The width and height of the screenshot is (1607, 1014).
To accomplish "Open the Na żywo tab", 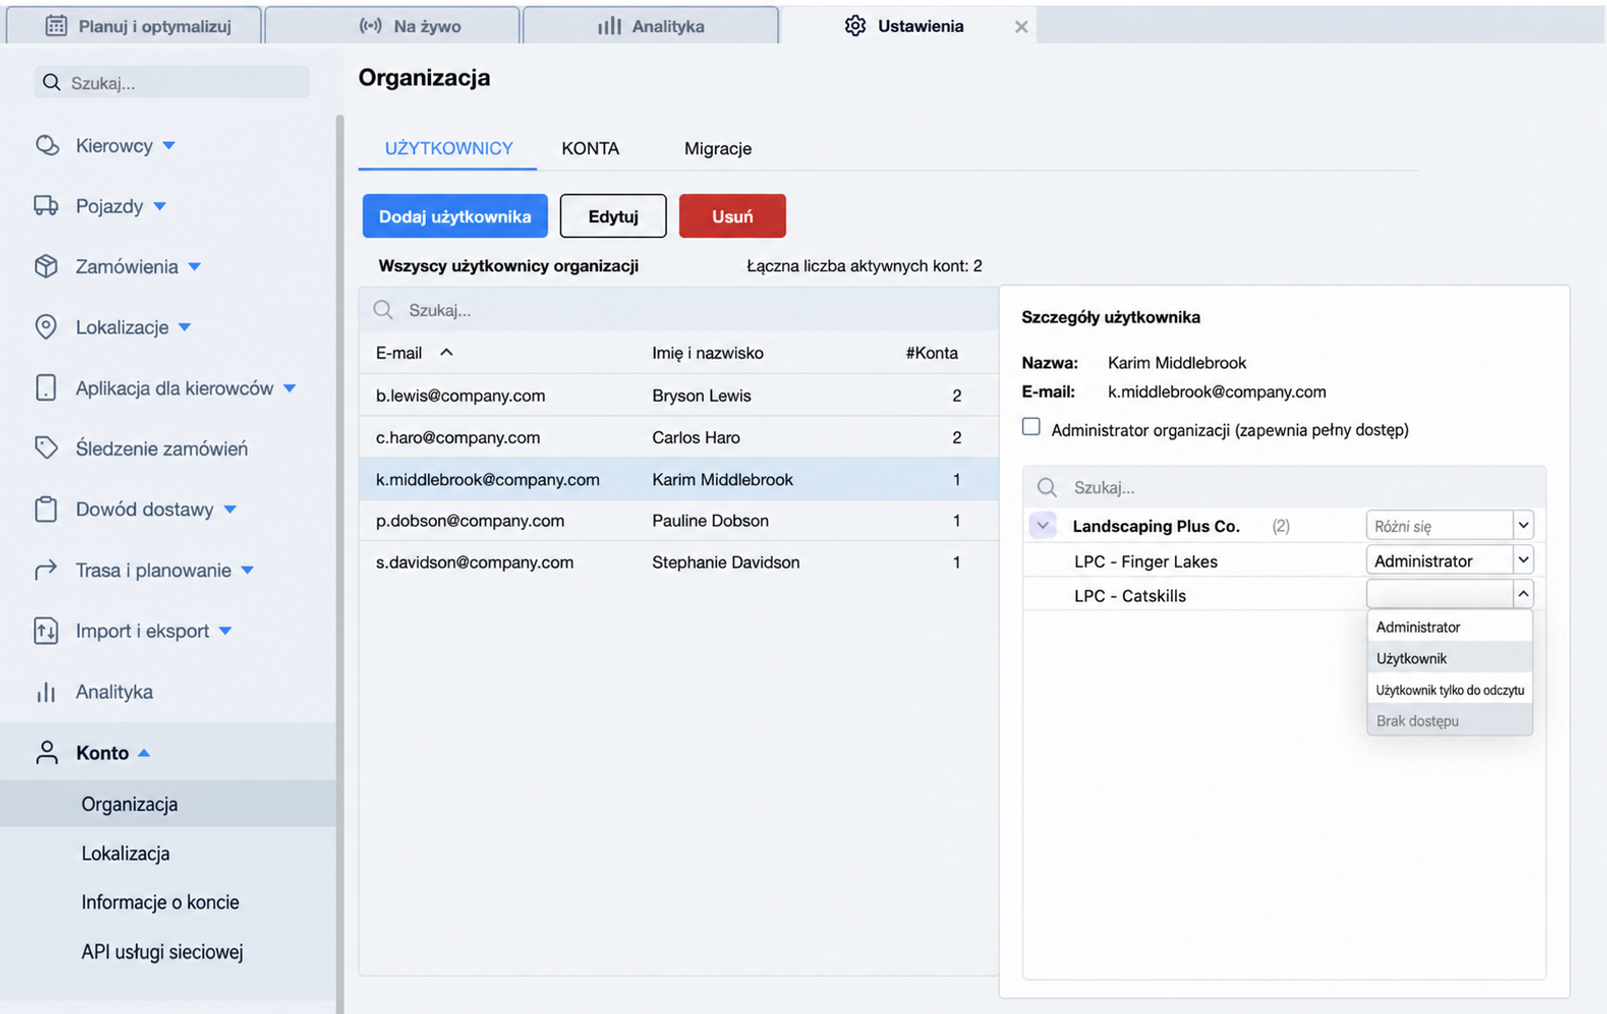I will click(x=392, y=26).
